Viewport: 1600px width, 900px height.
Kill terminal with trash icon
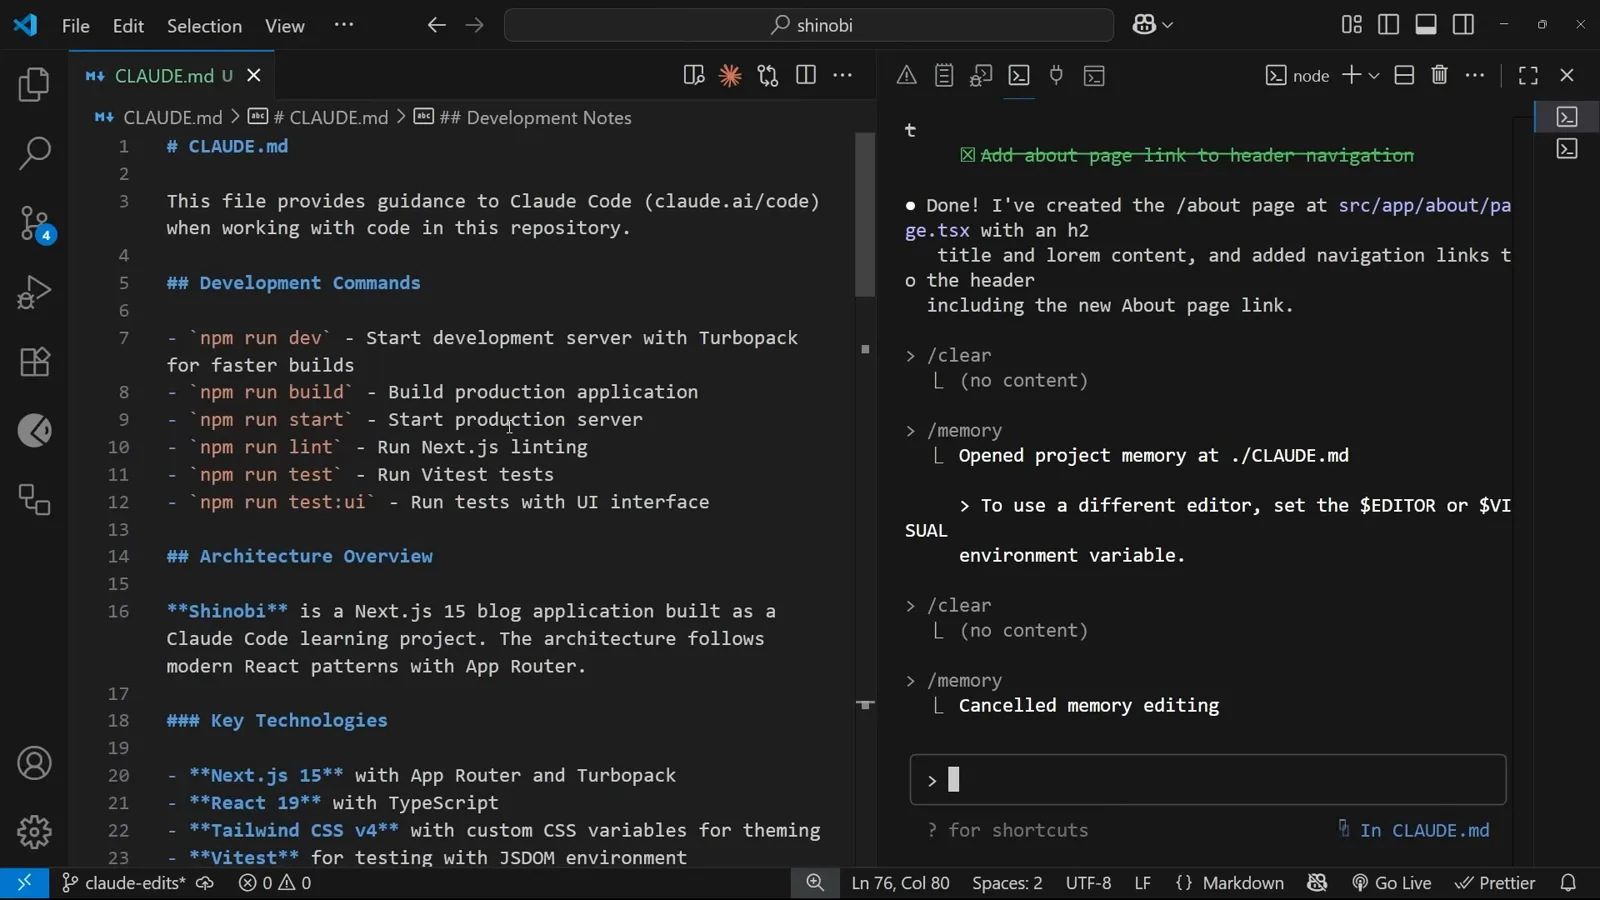pos(1439,75)
